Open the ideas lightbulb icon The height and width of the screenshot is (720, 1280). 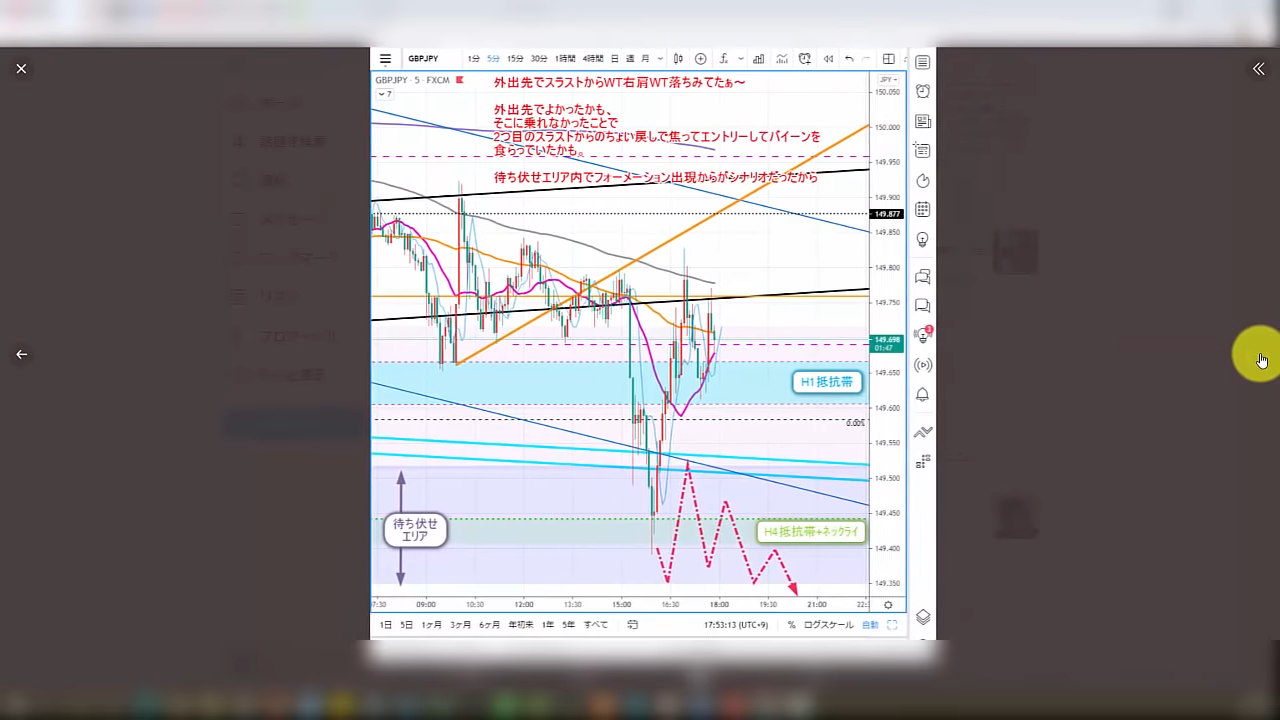pyautogui.click(x=922, y=240)
